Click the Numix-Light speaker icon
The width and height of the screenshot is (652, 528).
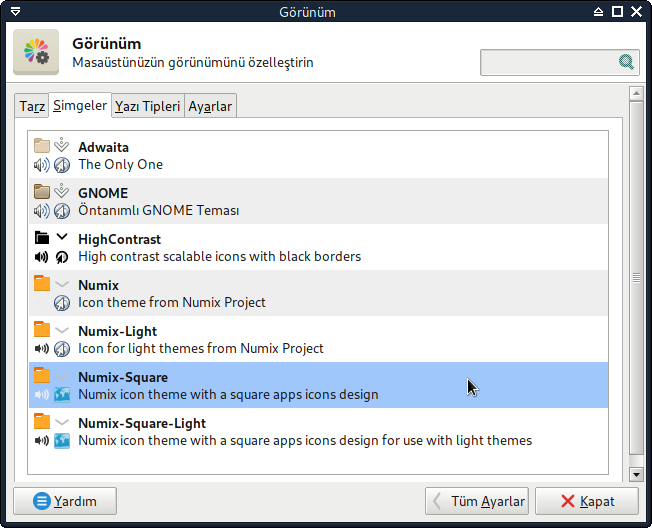tap(42, 348)
